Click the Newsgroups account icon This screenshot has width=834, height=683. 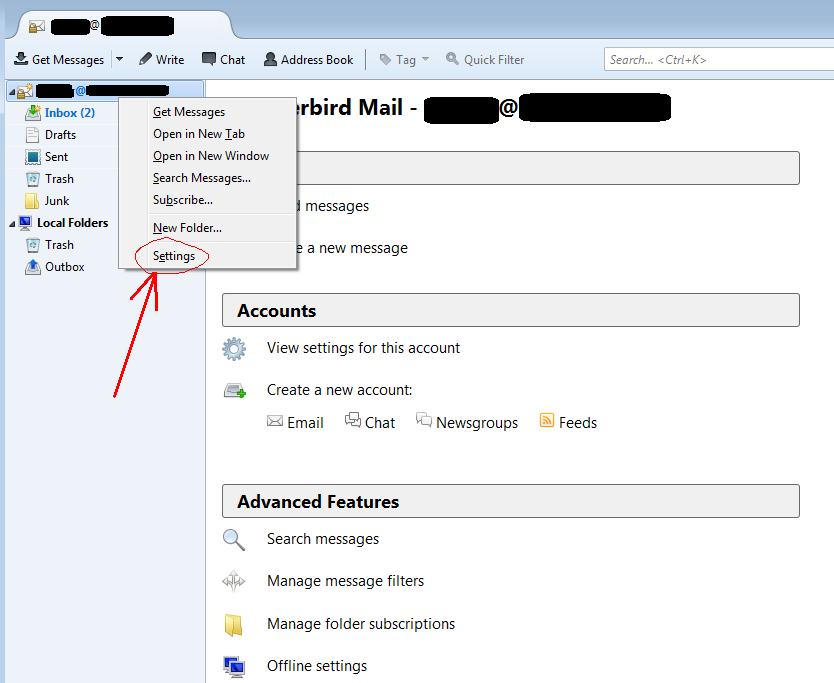click(424, 421)
